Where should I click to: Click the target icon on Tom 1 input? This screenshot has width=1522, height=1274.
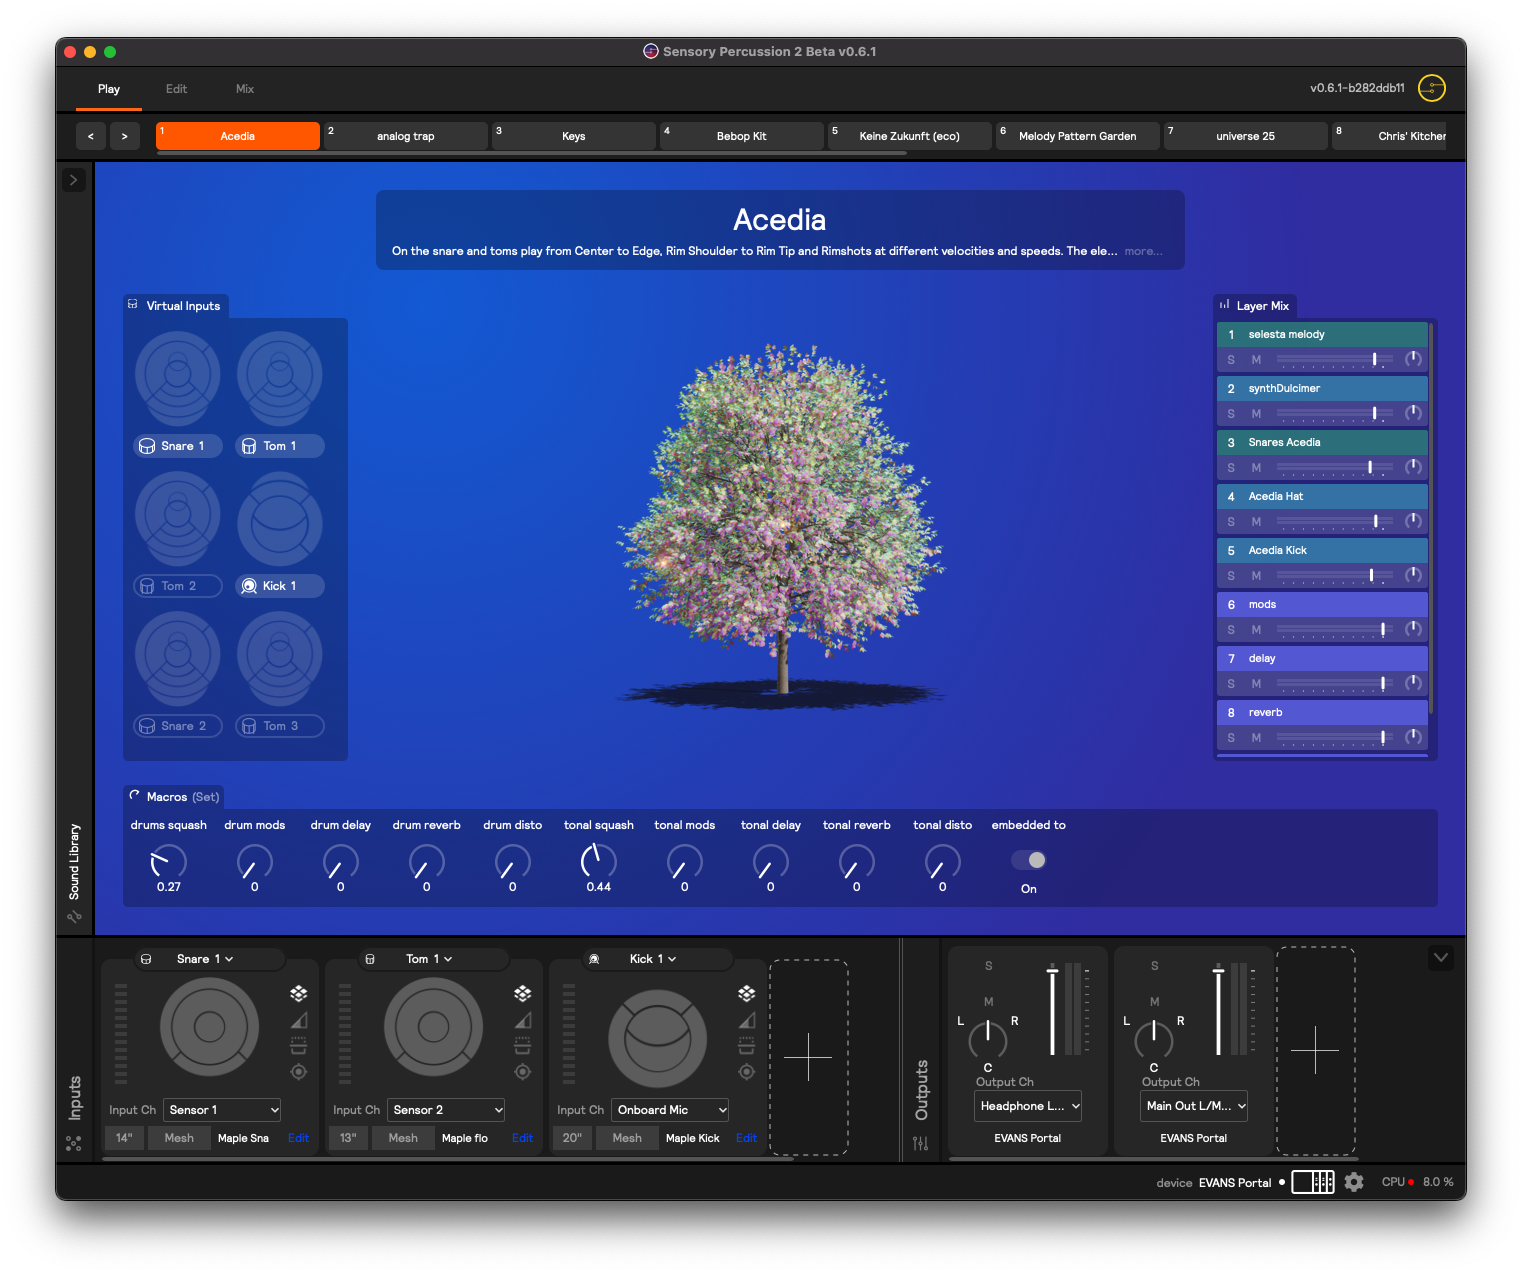[522, 1072]
